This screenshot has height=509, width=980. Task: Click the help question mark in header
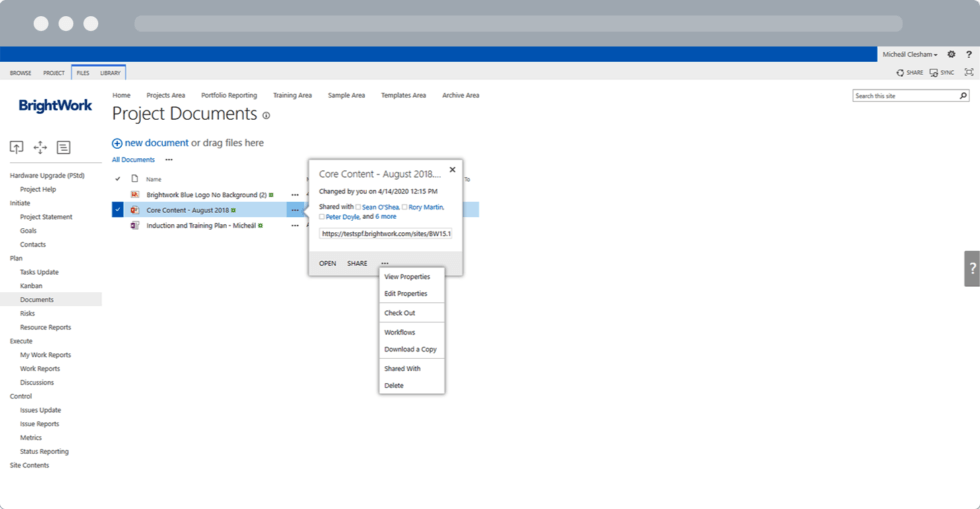tap(968, 55)
